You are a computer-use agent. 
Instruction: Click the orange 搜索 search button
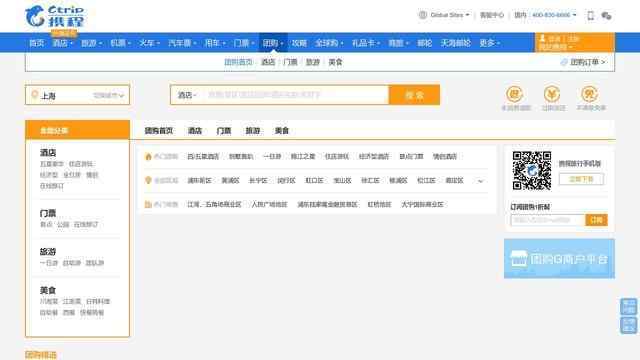[414, 95]
